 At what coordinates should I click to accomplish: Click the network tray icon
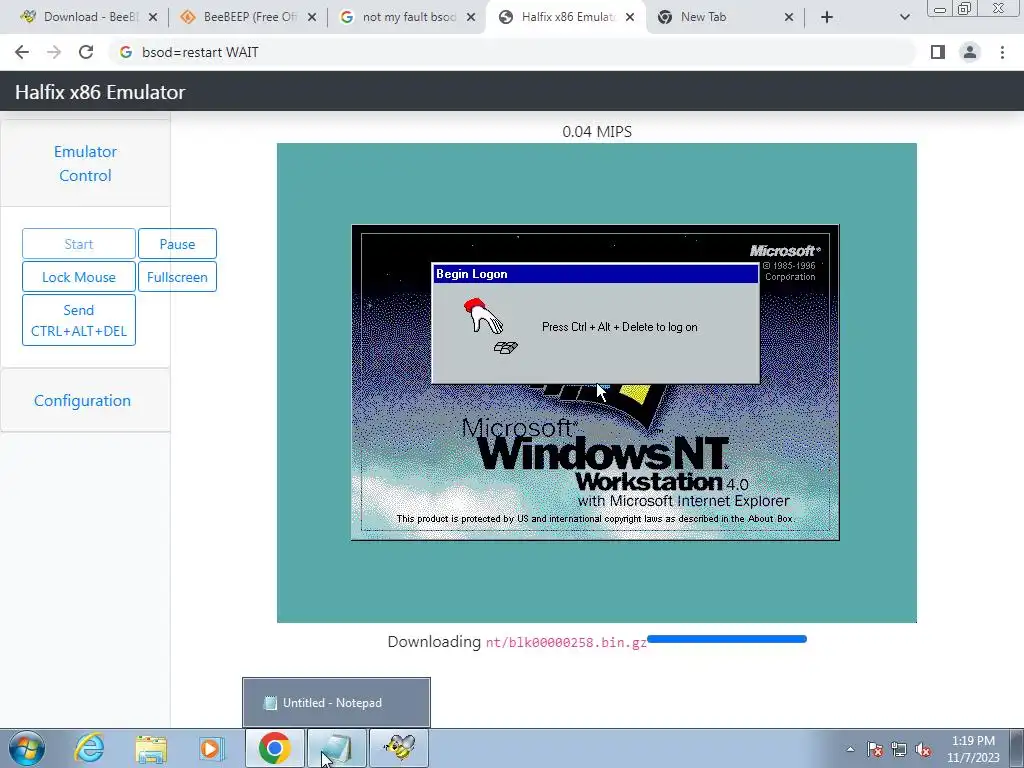[x=899, y=749]
